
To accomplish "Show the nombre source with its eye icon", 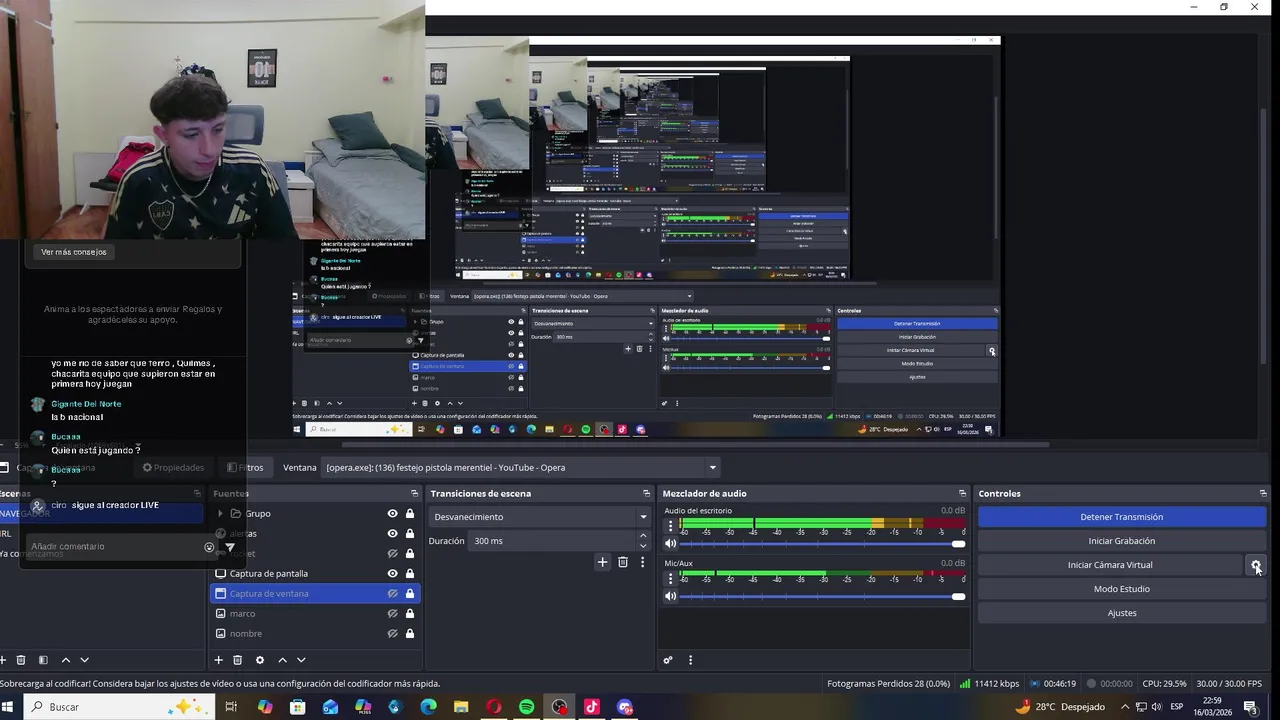I will click(x=392, y=633).
